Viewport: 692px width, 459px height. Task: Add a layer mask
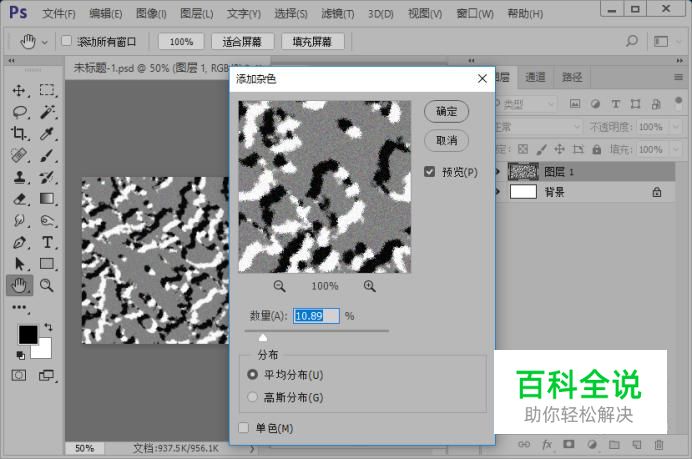coord(569,444)
